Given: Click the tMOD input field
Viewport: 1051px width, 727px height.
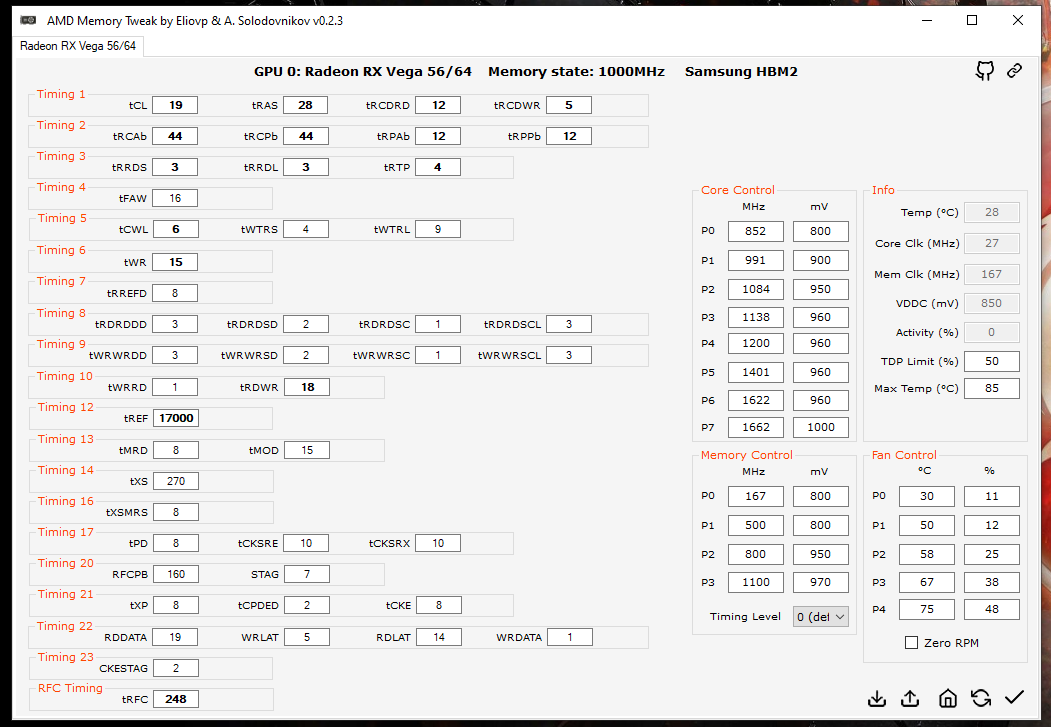Looking at the screenshot, I should 307,450.
